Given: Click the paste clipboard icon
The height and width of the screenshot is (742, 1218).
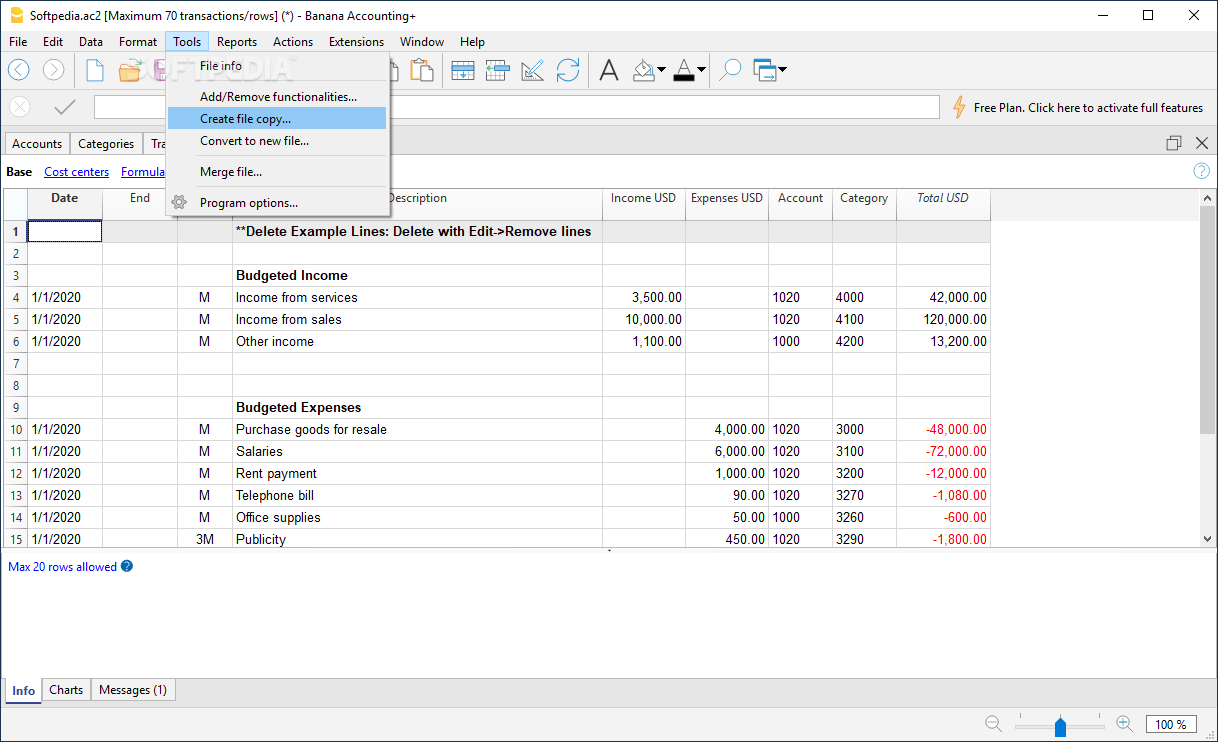Looking at the screenshot, I should coord(422,70).
